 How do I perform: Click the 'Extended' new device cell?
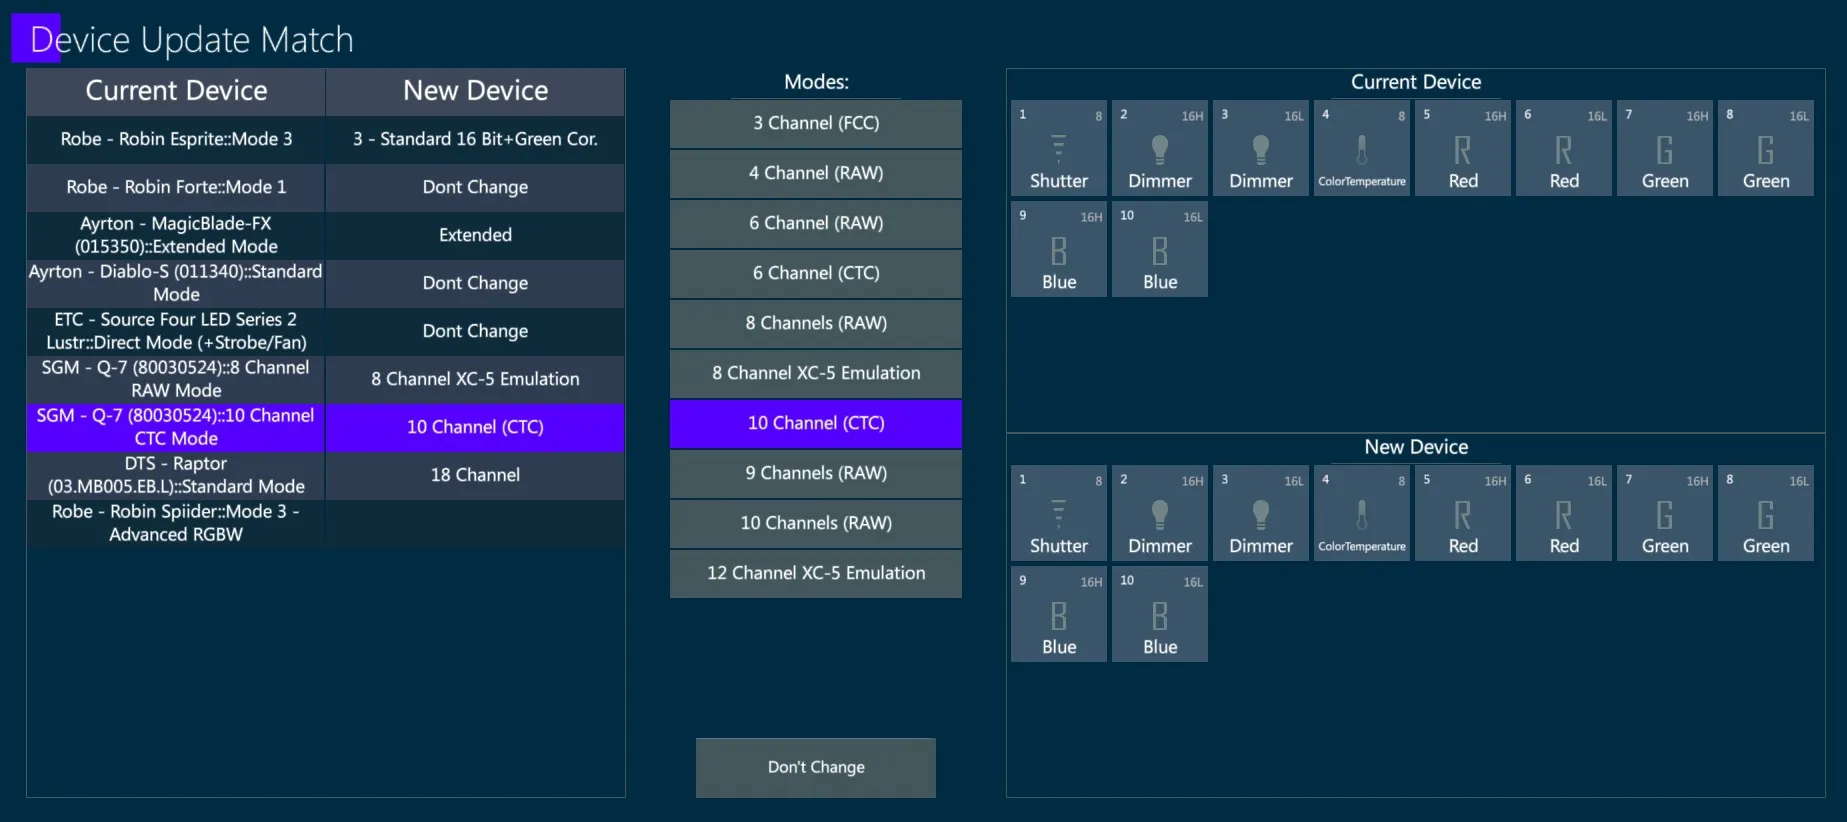pyautogui.click(x=475, y=235)
